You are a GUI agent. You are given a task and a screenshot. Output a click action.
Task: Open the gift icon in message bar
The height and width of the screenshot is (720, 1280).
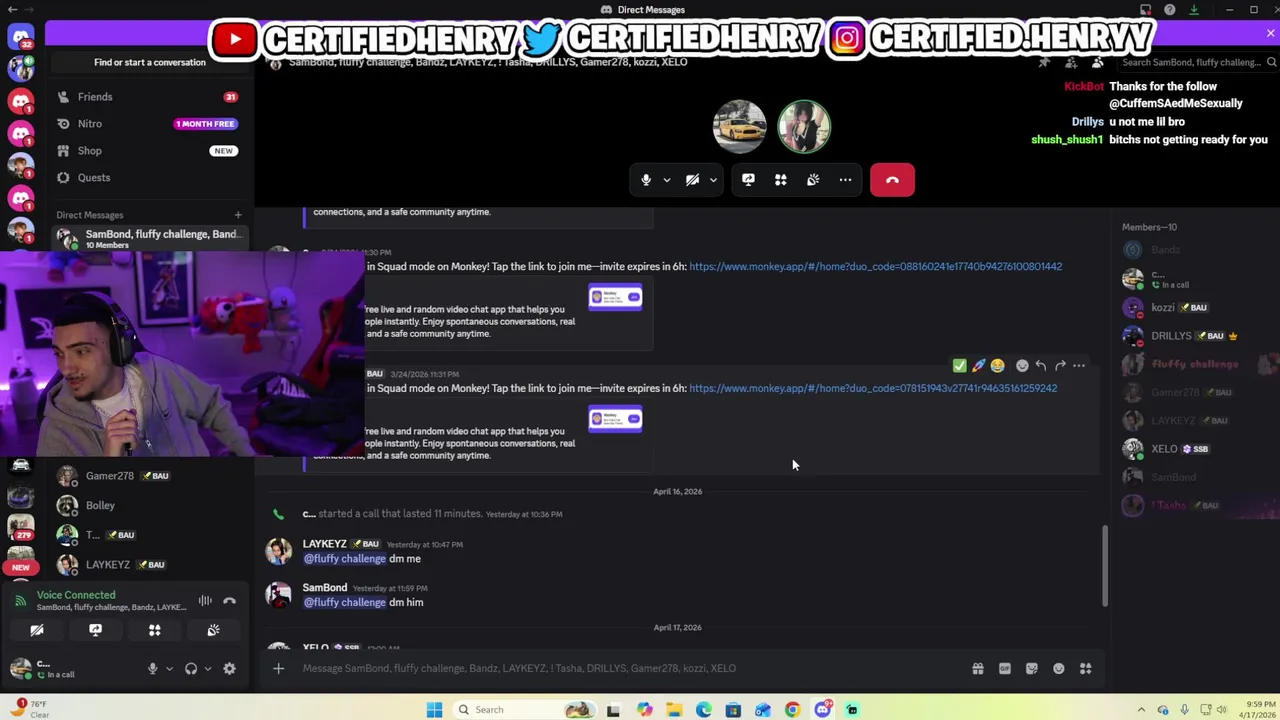pyautogui.click(x=978, y=669)
